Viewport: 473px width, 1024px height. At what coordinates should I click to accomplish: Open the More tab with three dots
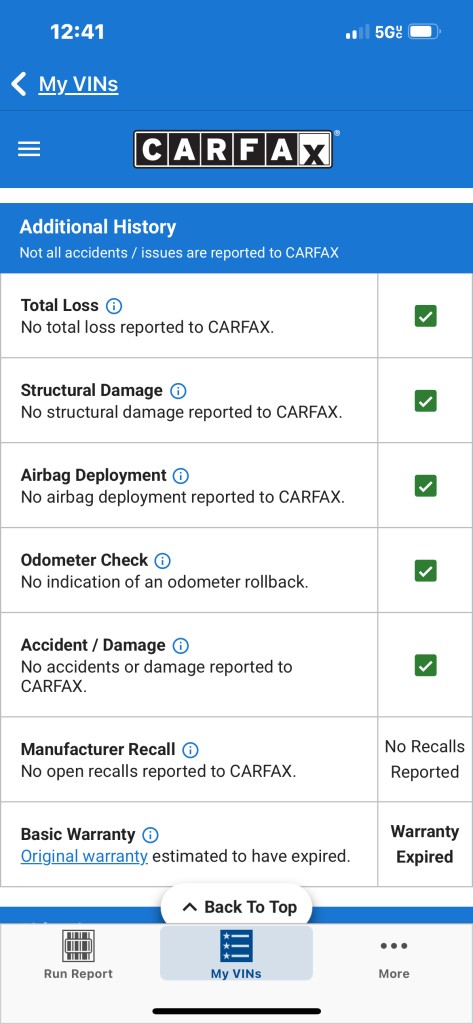(394, 959)
